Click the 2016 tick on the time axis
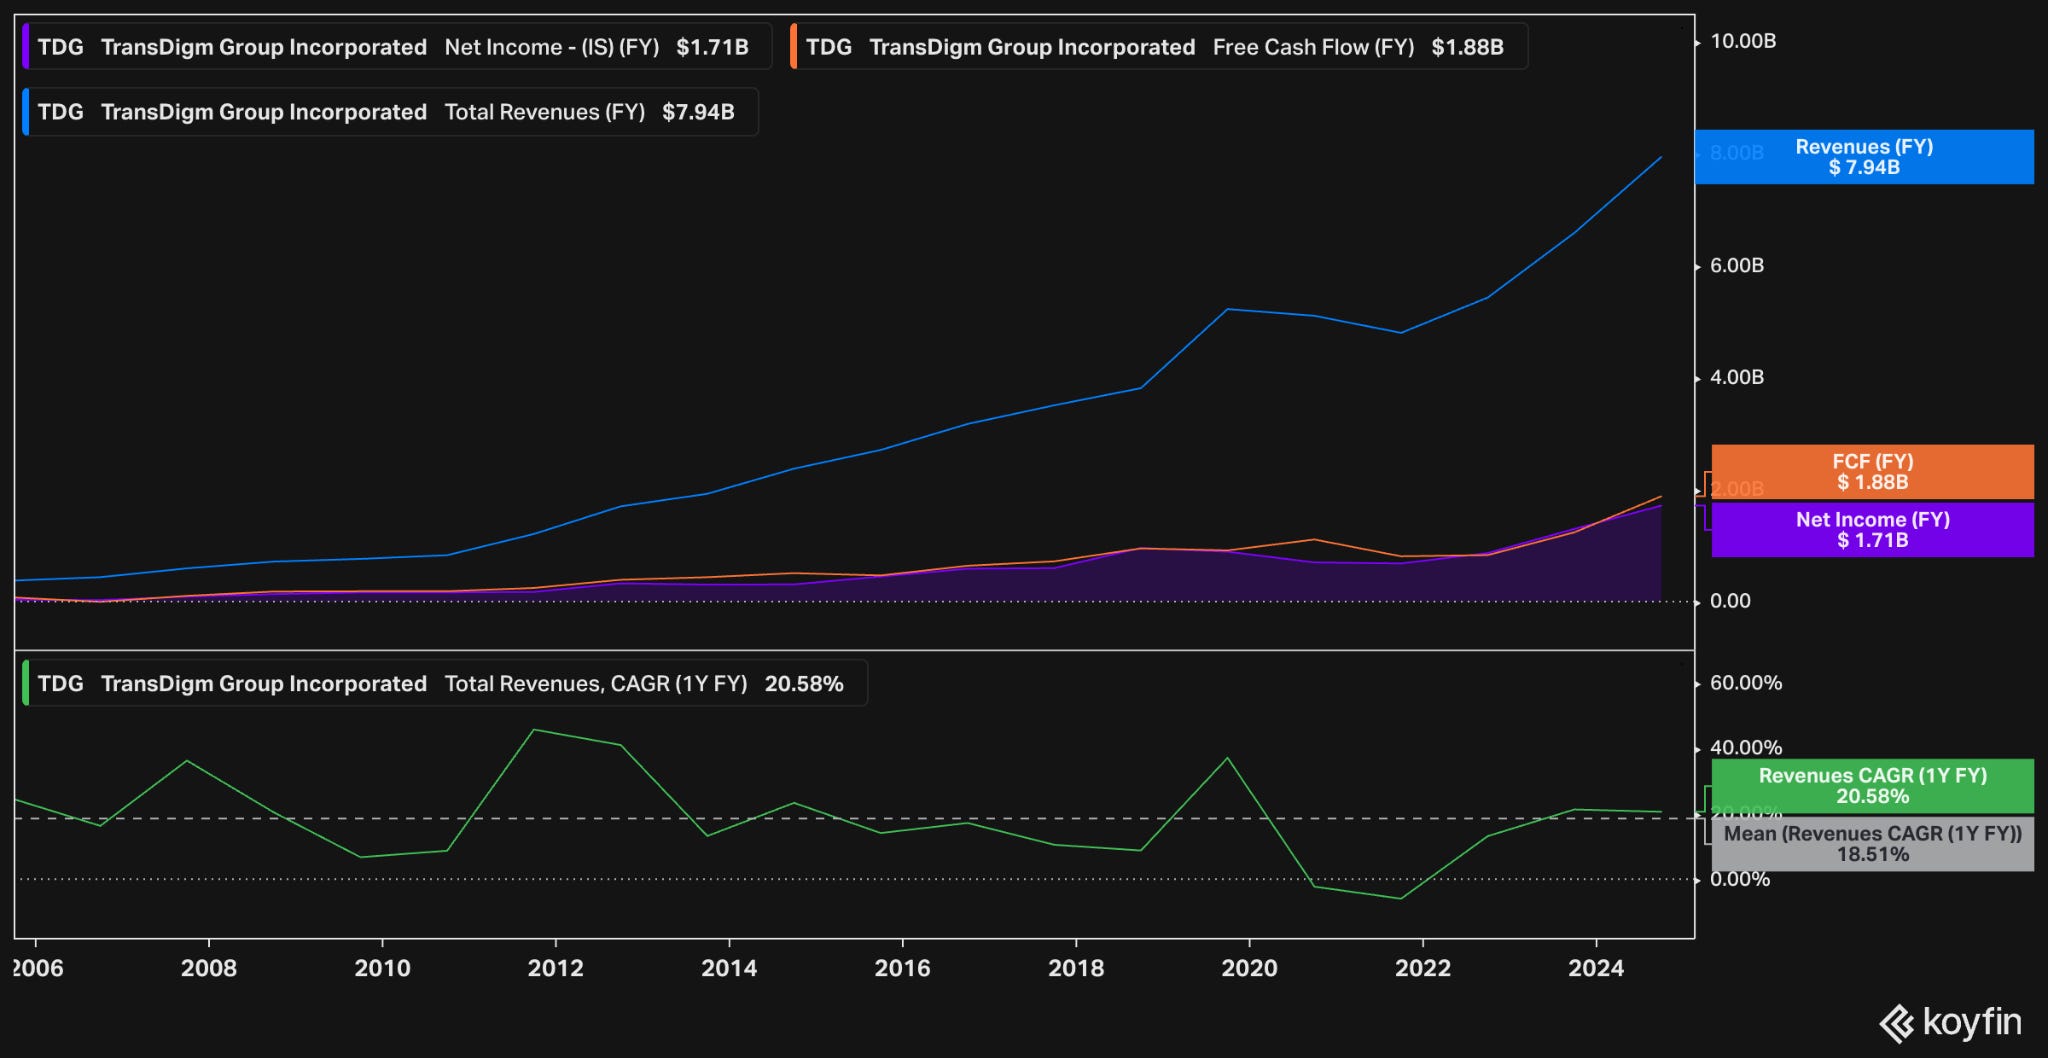The width and height of the screenshot is (2048, 1058). pyautogui.click(x=902, y=968)
